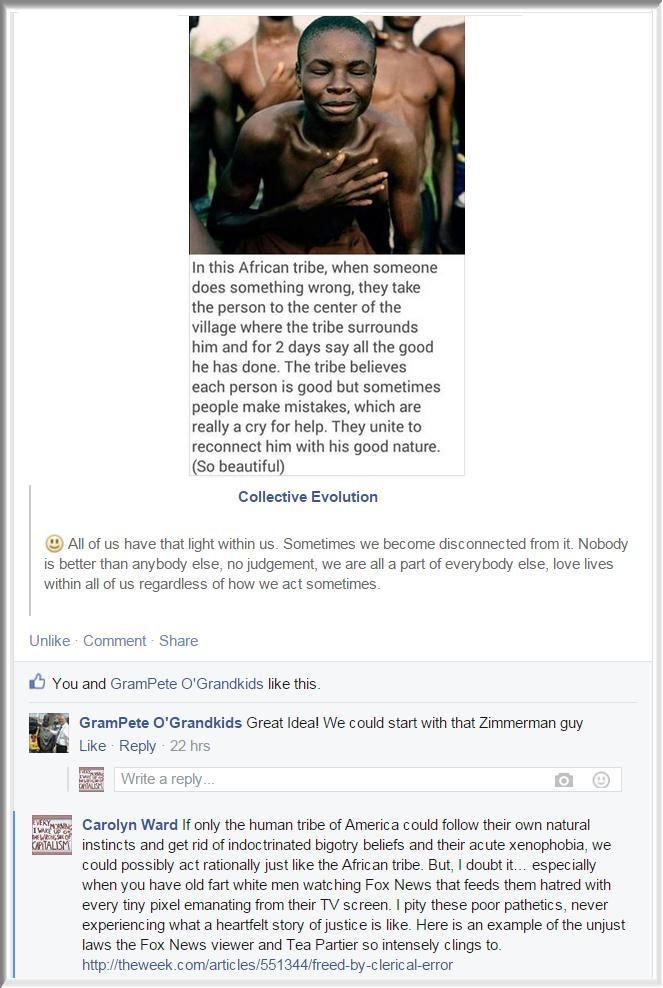This screenshot has height=988, width=663.
Task: Click GramPete O'Grandkids comment author name
Action: [160, 723]
